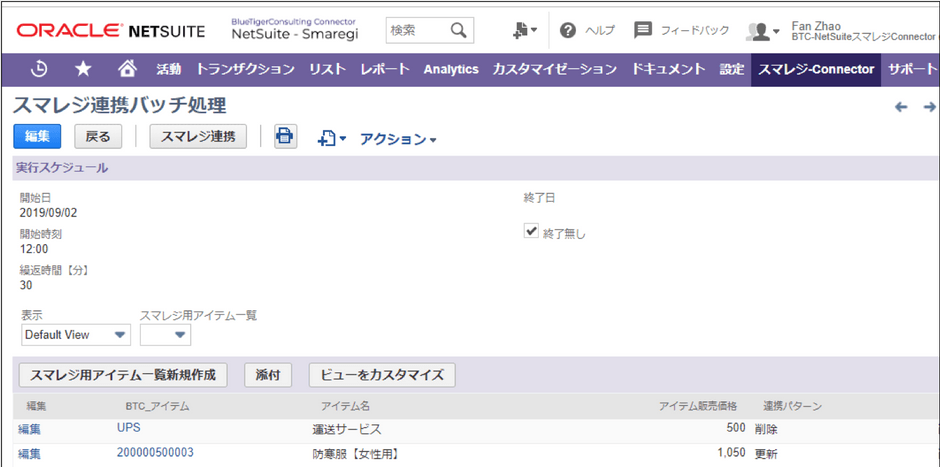Expand the アクション dropdown

coord(398,140)
